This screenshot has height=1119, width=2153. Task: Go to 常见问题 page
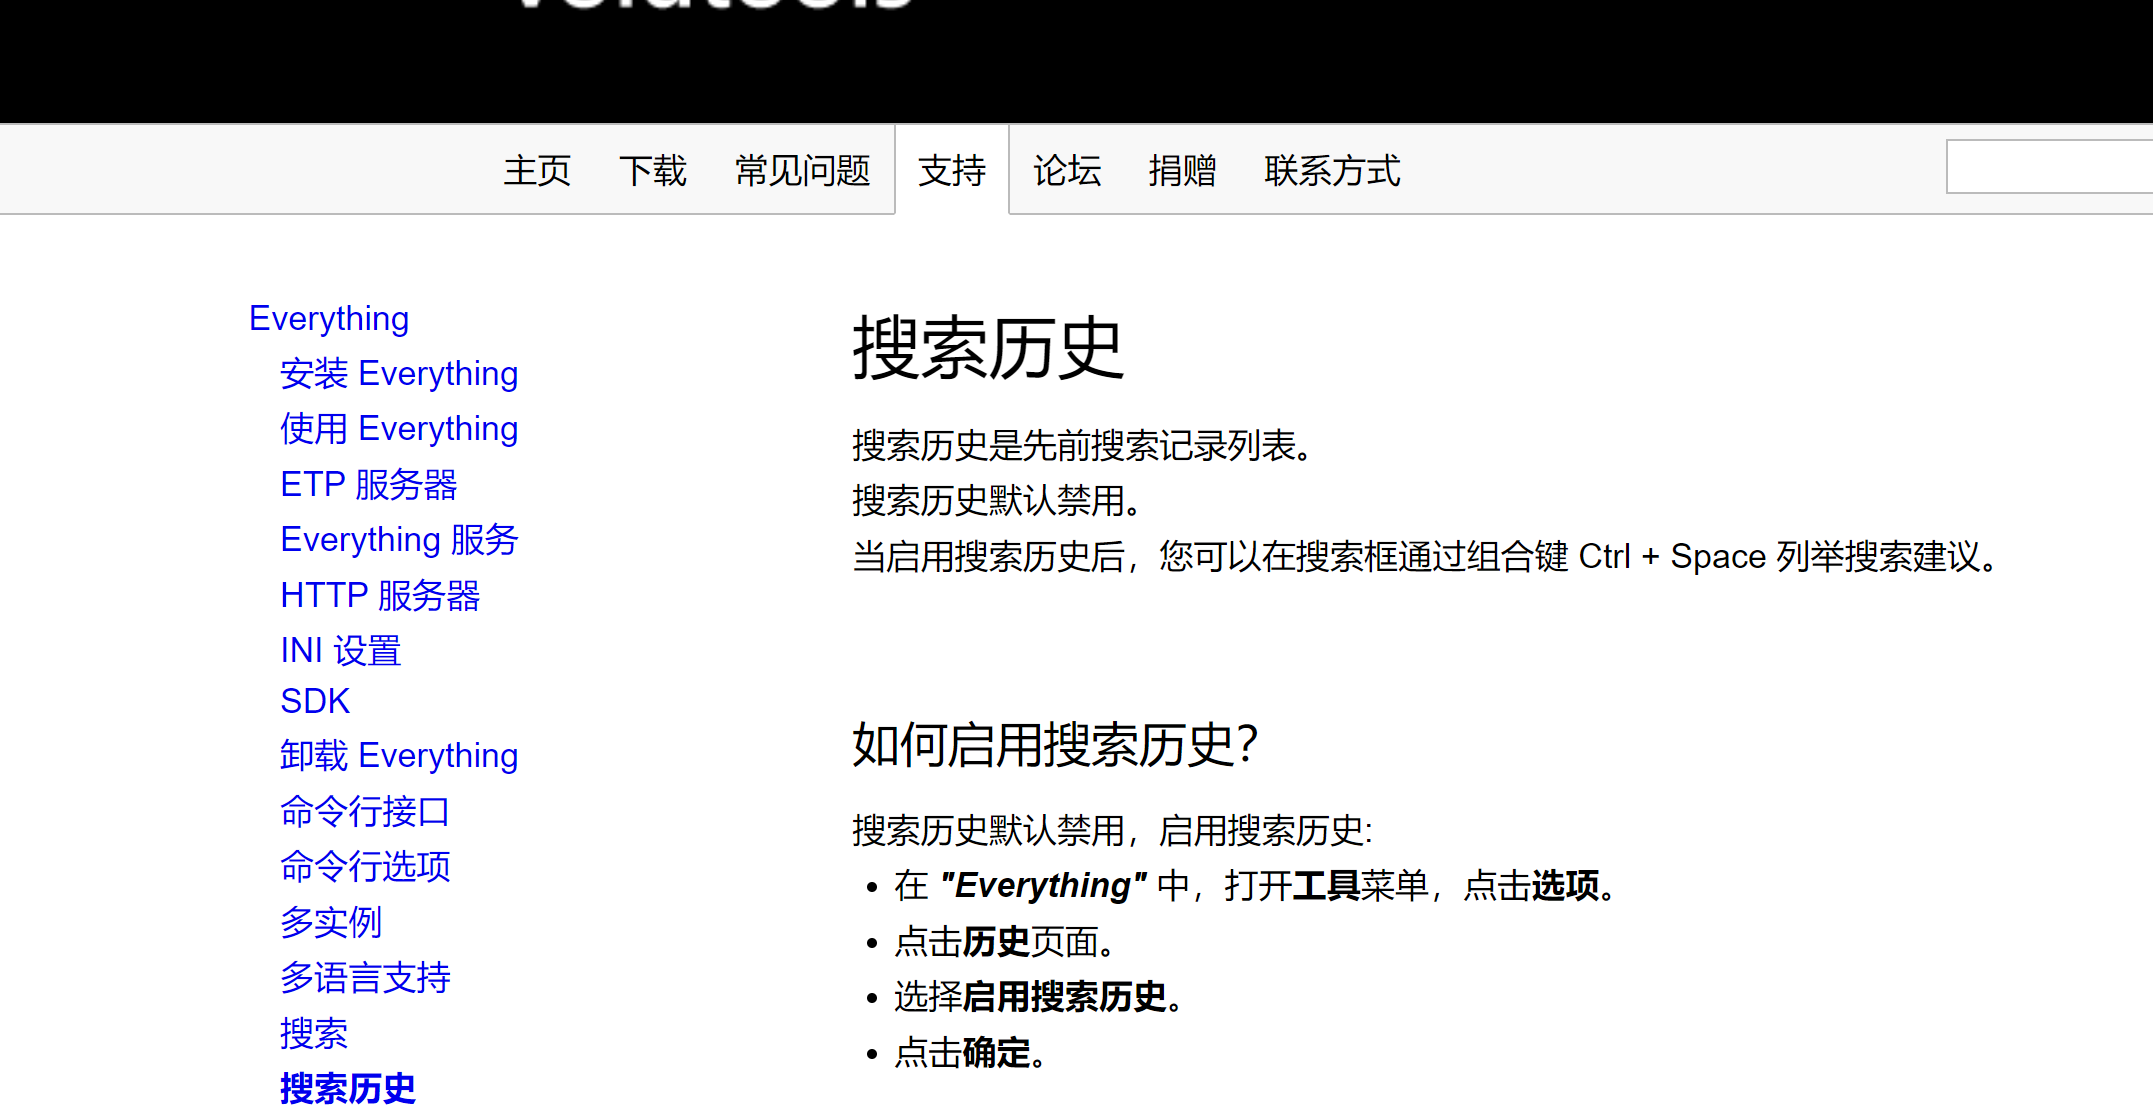tap(802, 171)
